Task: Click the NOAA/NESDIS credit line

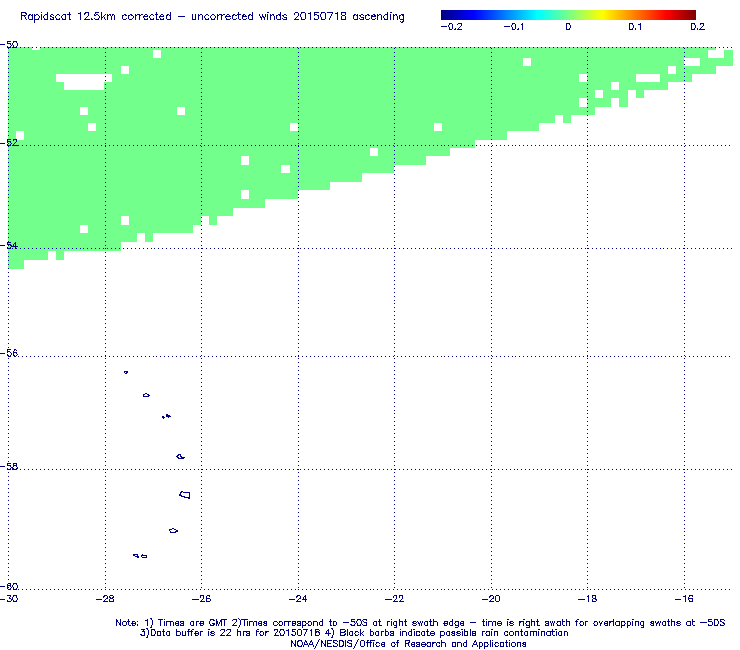Action: click(x=408, y=644)
